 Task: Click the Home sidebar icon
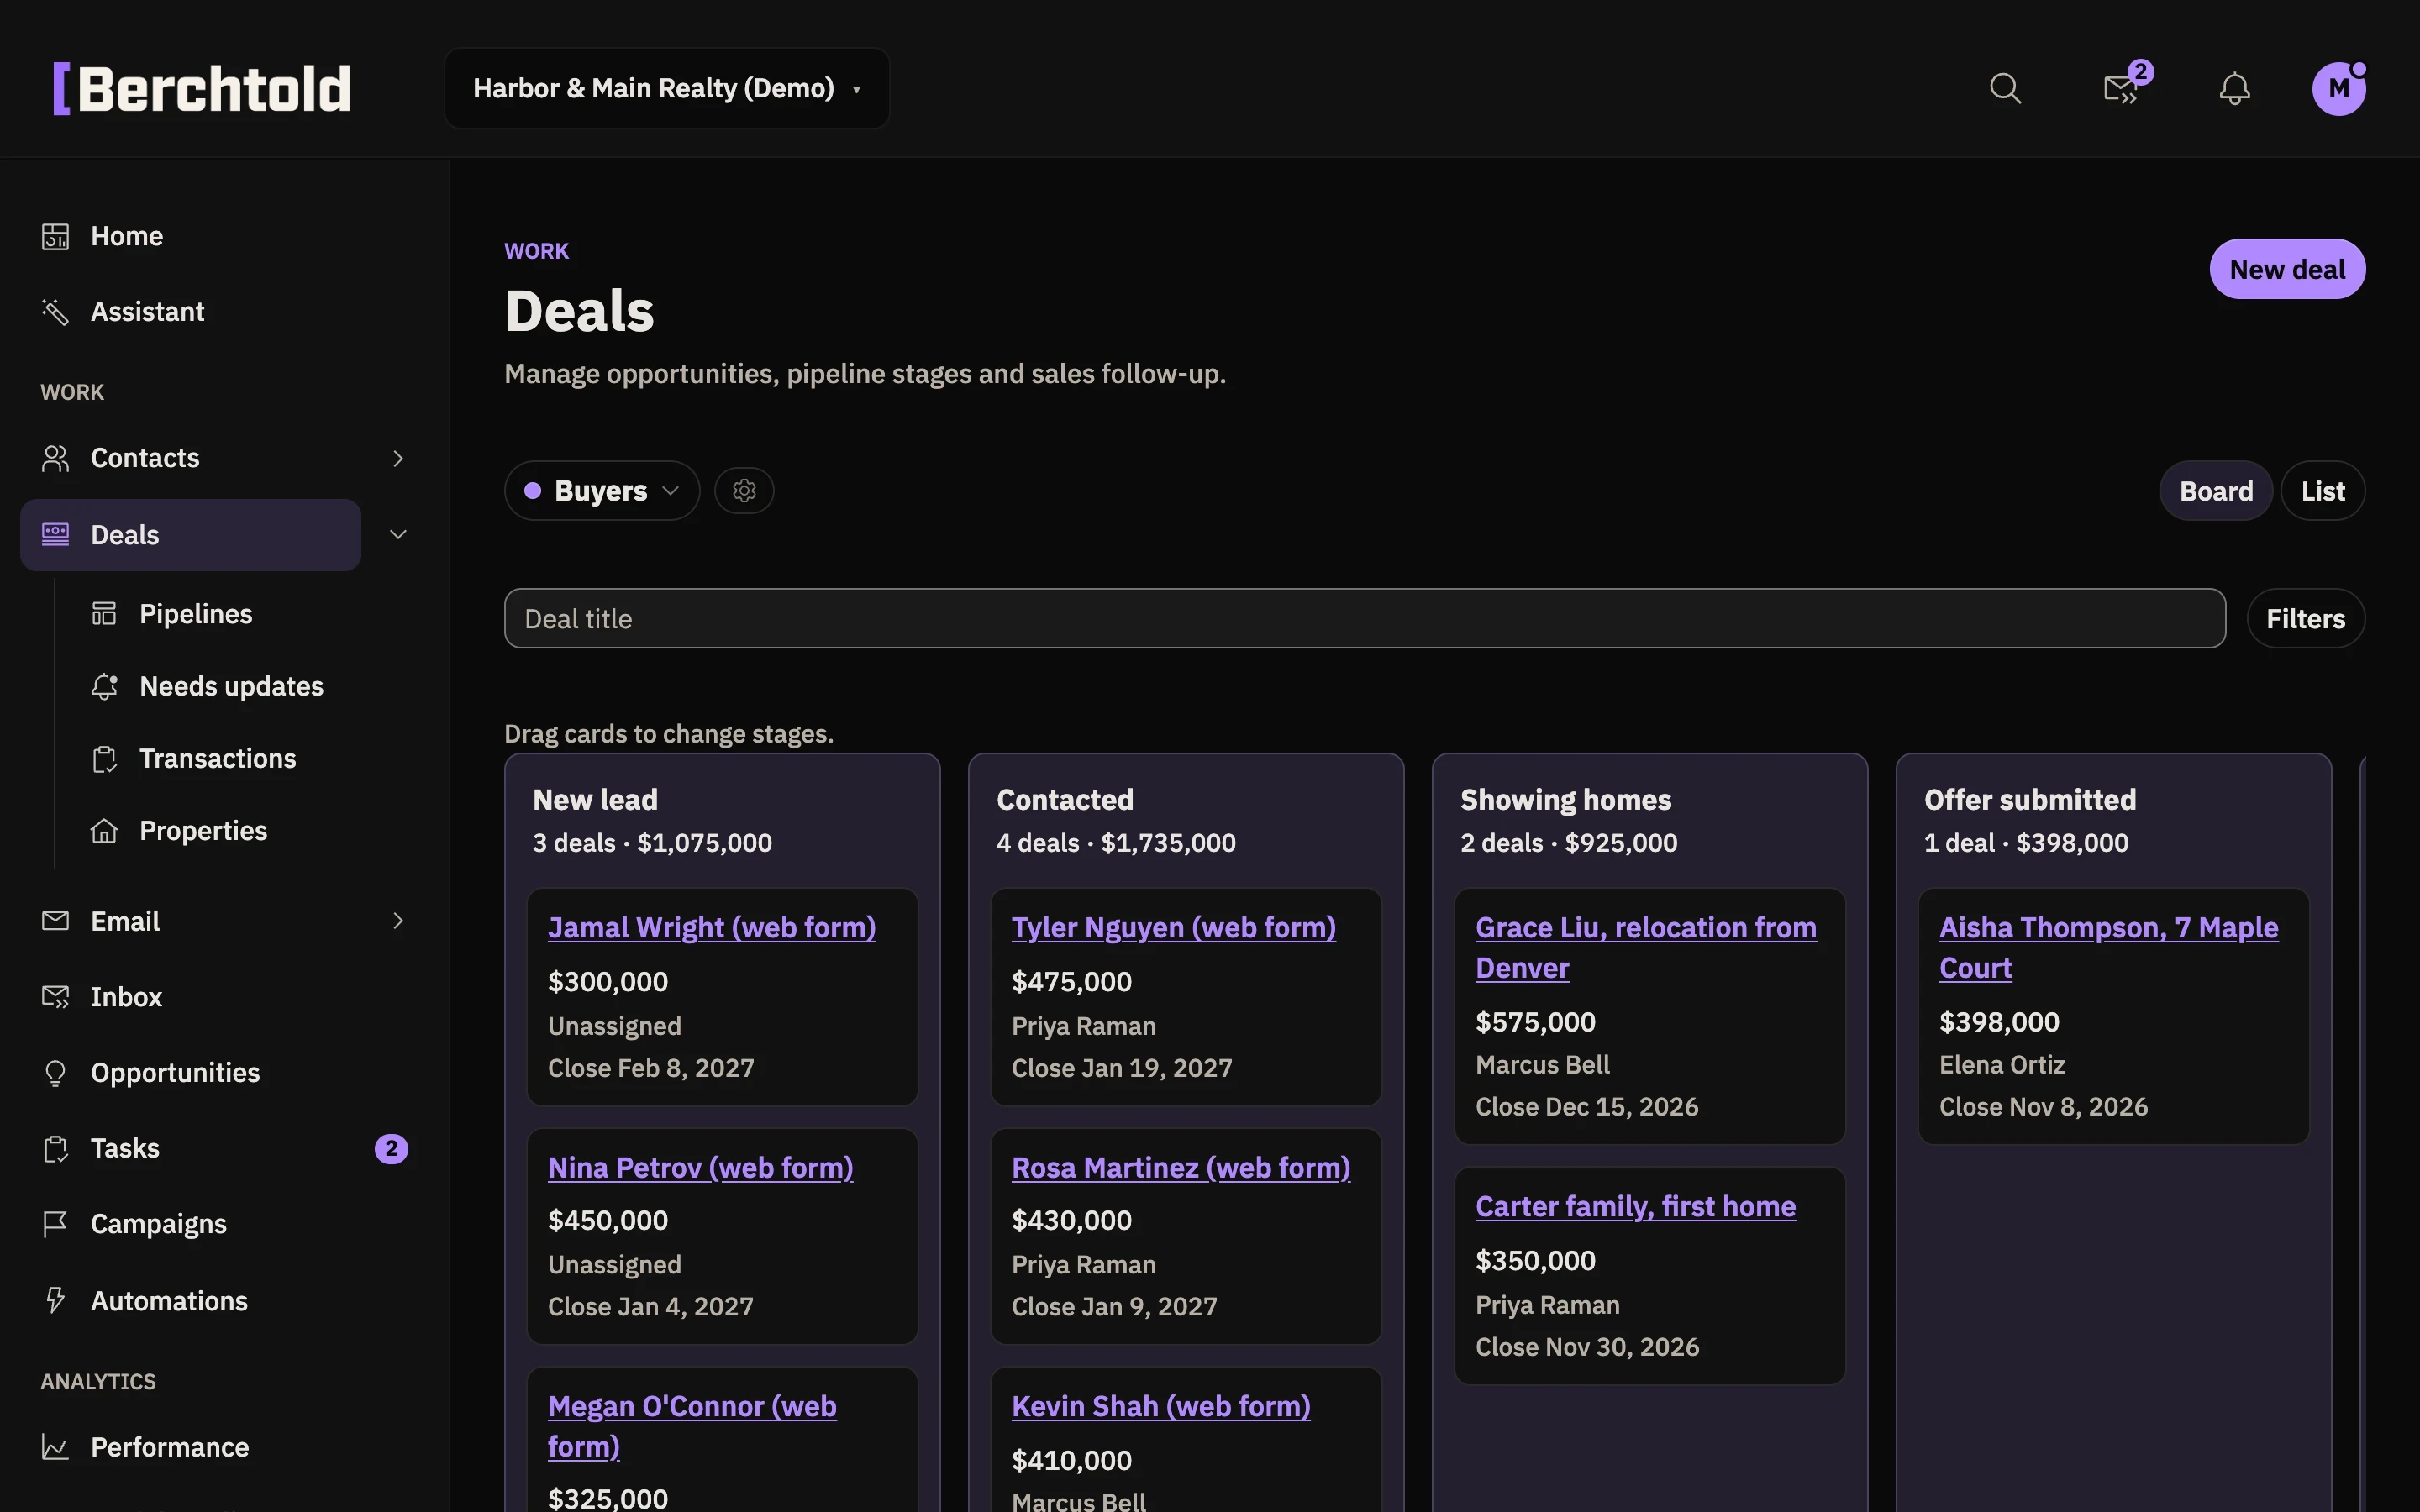[x=55, y=236]
